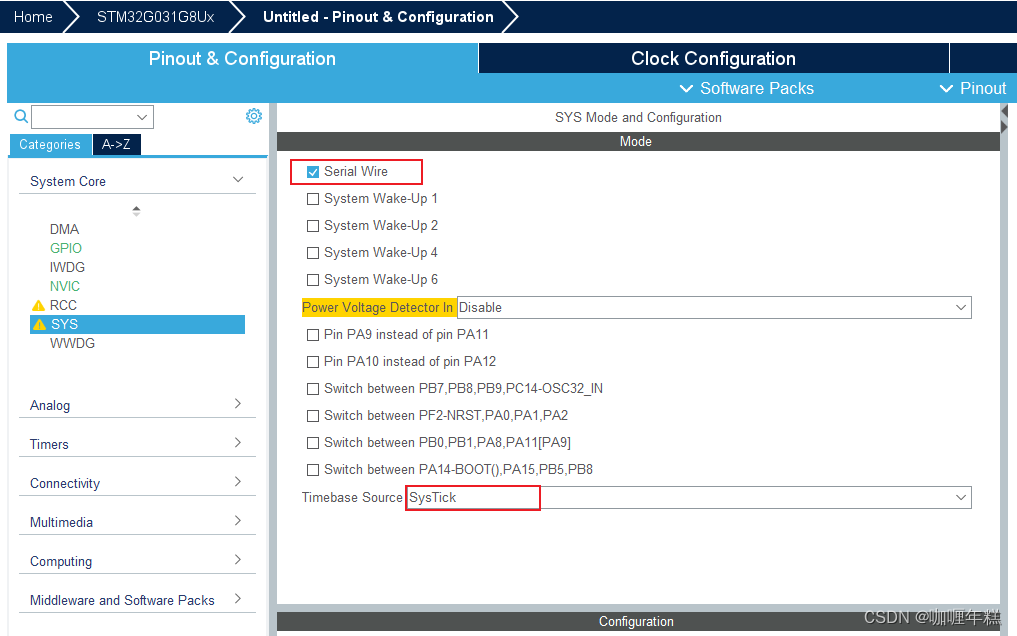Viewport: 1017px width, 636px height.
Task: Switch to Pinout & Configuration tab
Action: tap(242, 58)
